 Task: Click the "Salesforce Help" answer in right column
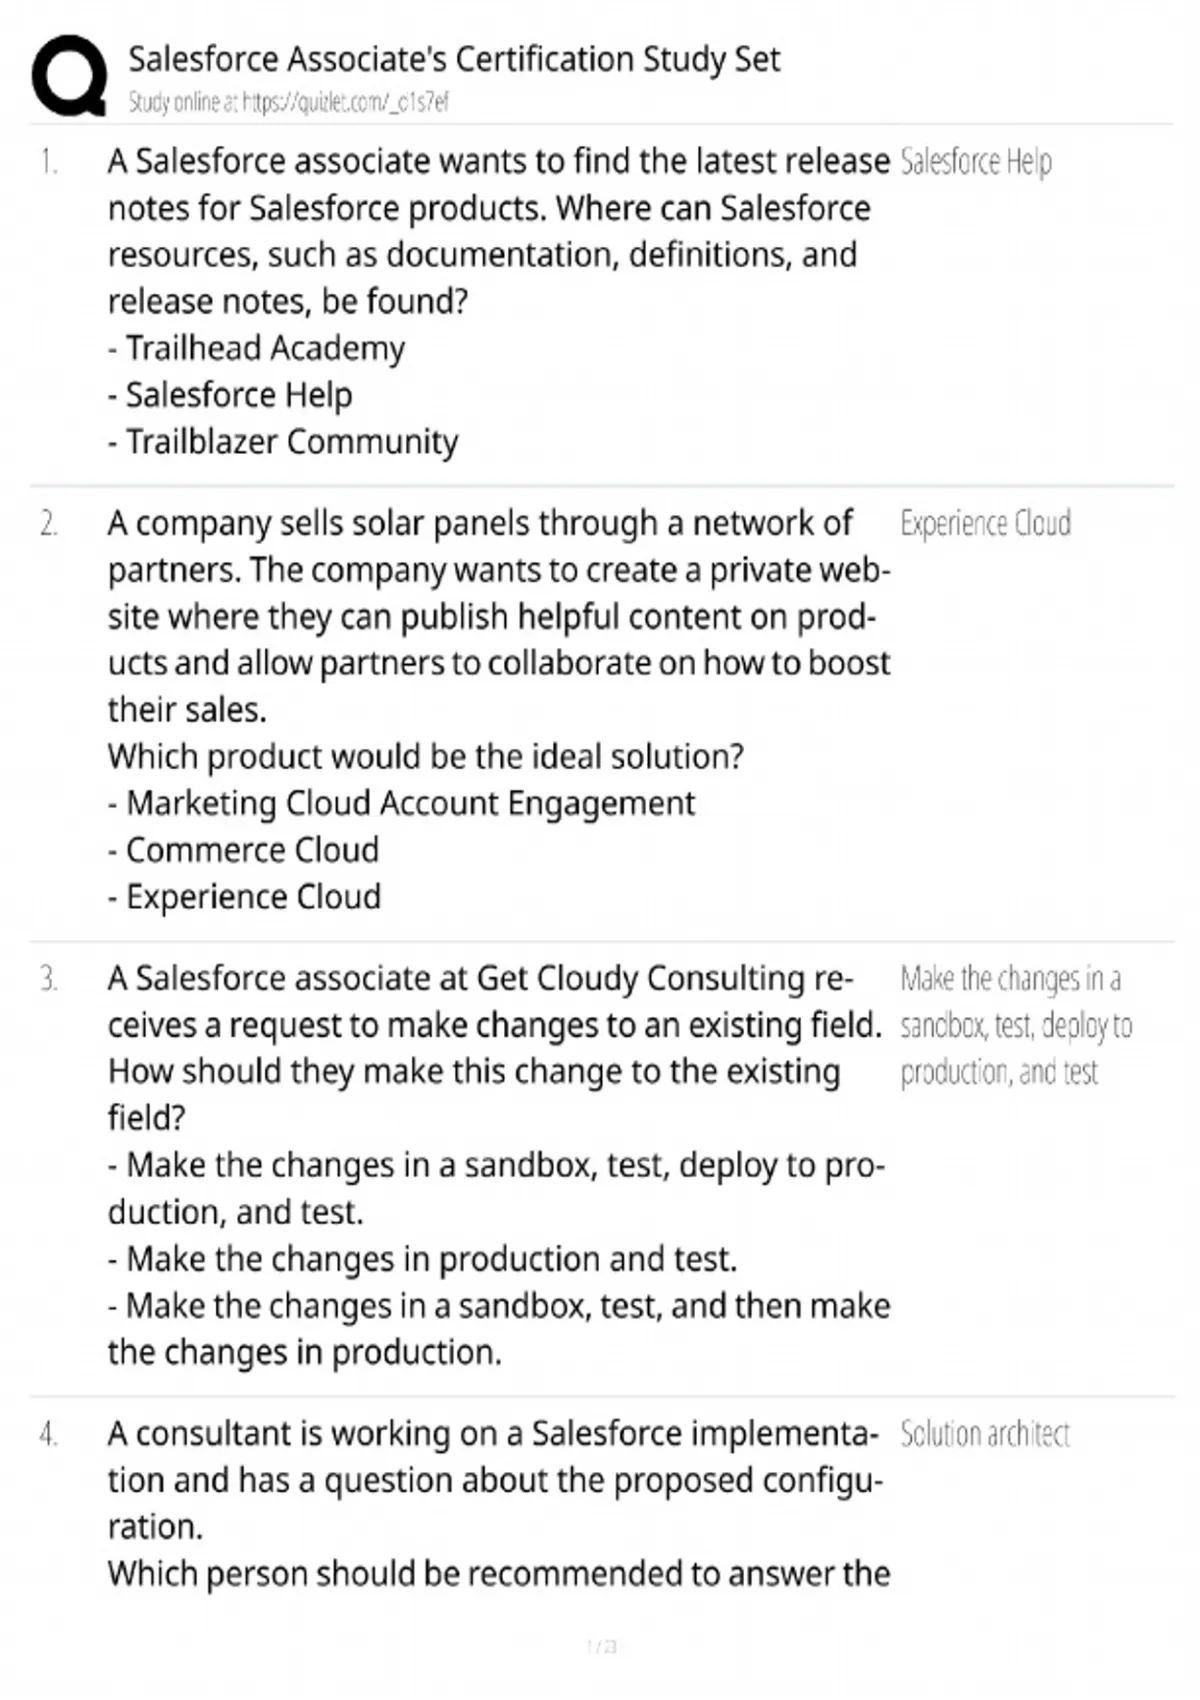[x=975, y=161]
